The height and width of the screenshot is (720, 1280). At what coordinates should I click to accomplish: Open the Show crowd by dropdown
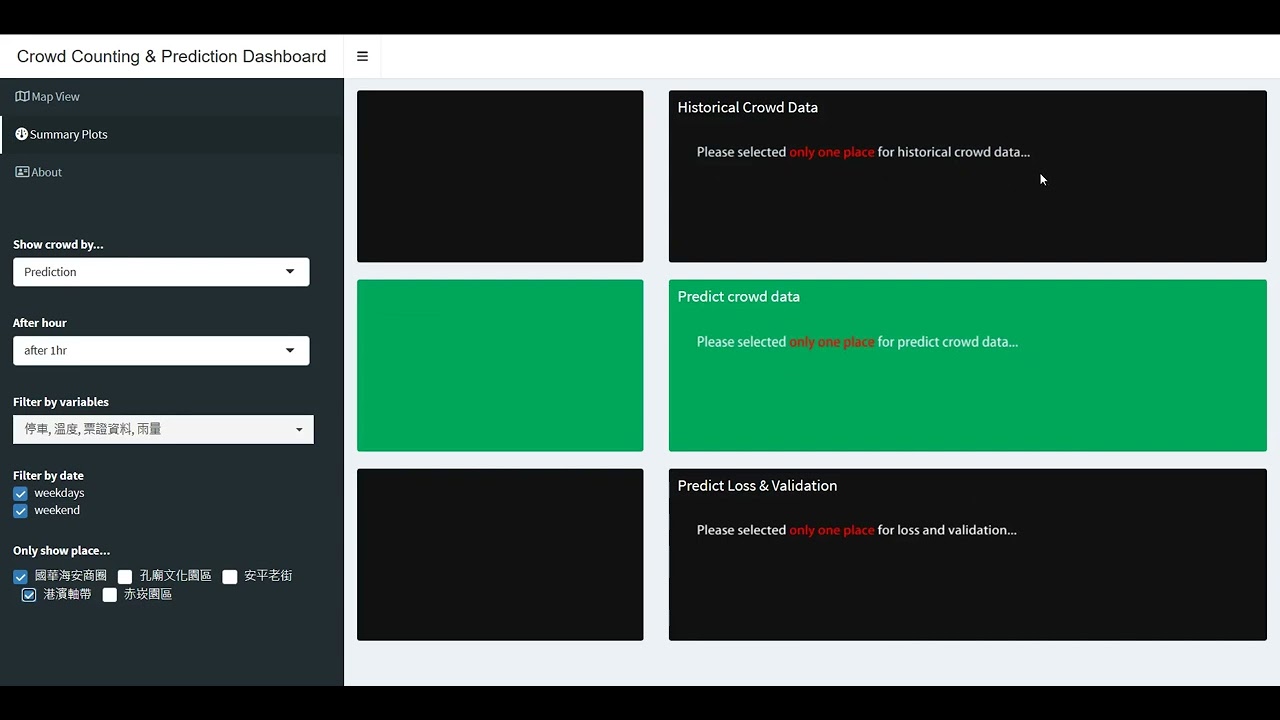click(161, 272)
